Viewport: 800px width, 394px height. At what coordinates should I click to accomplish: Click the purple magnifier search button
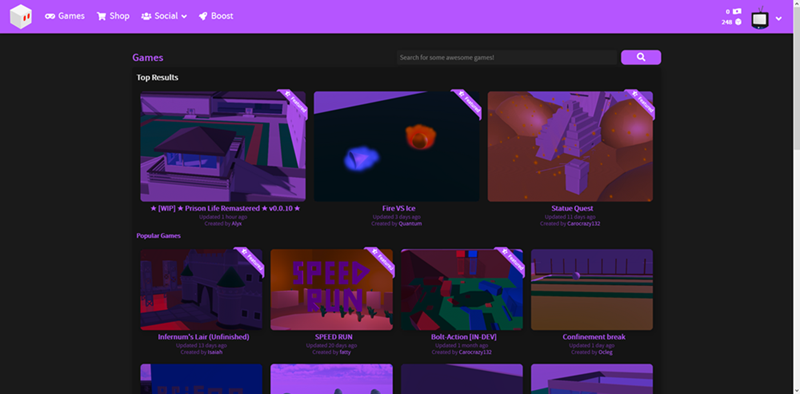641,57
